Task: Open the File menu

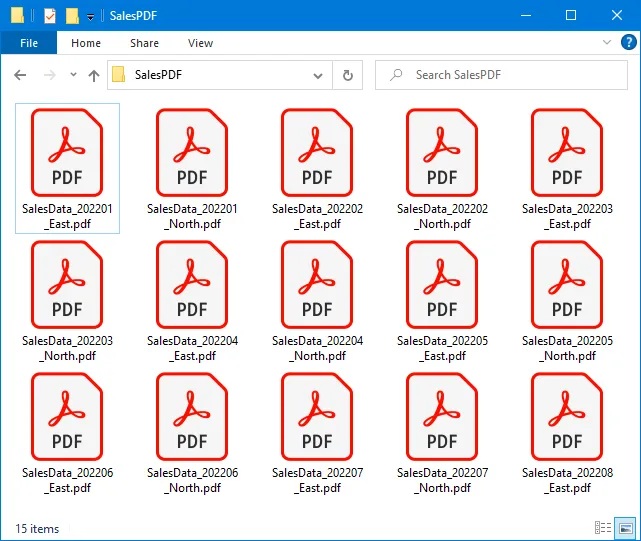Action: pyautogui.click(x=29, y=43)
